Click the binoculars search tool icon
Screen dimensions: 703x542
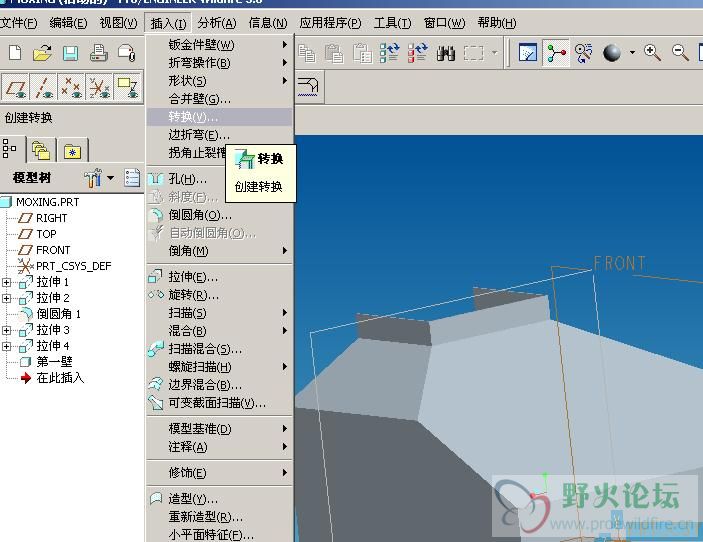coord(445,53)
